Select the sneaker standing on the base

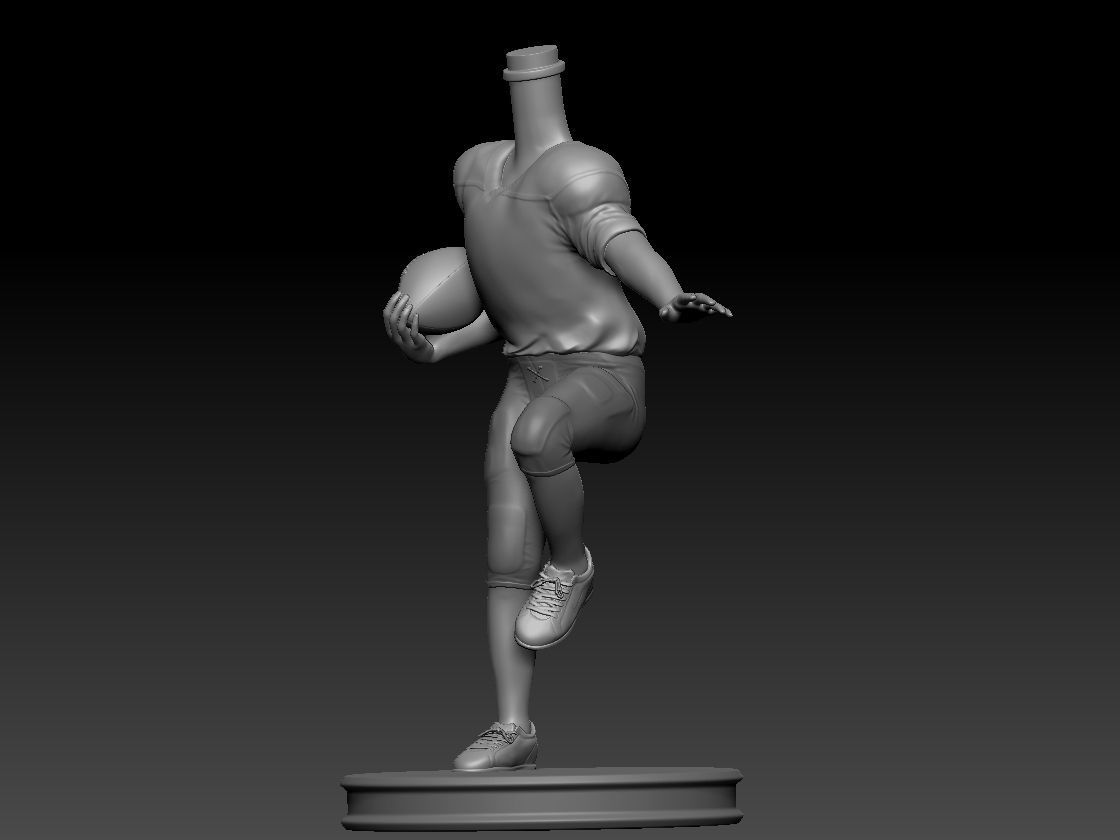pyautogui.click(x=496, y=746)
